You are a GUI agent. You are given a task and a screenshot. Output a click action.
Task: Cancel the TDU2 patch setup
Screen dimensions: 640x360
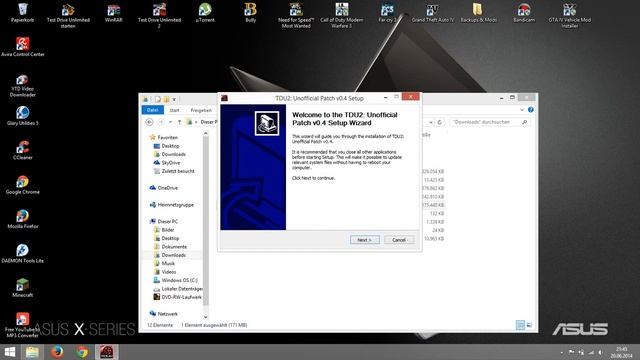[x=399, y=240]
